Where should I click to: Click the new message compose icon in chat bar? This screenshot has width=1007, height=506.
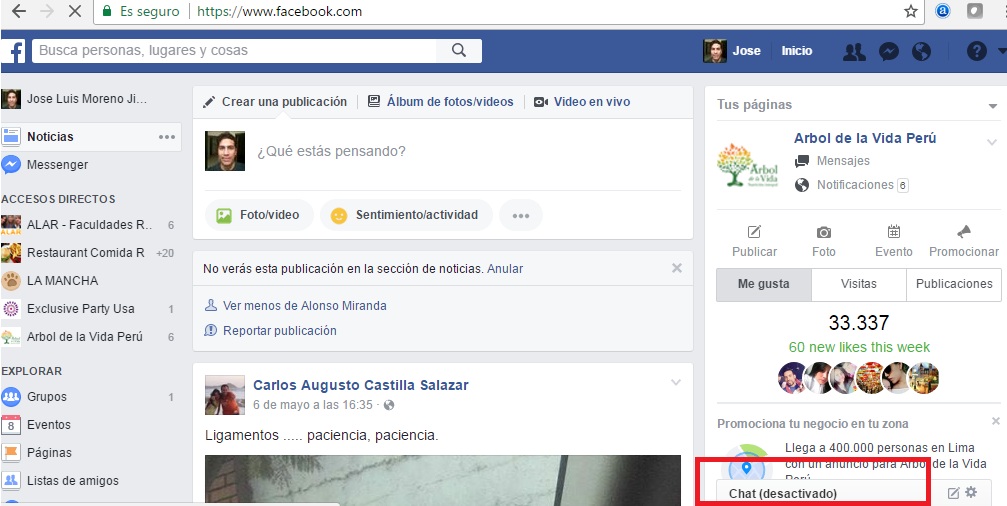point(953,493)
